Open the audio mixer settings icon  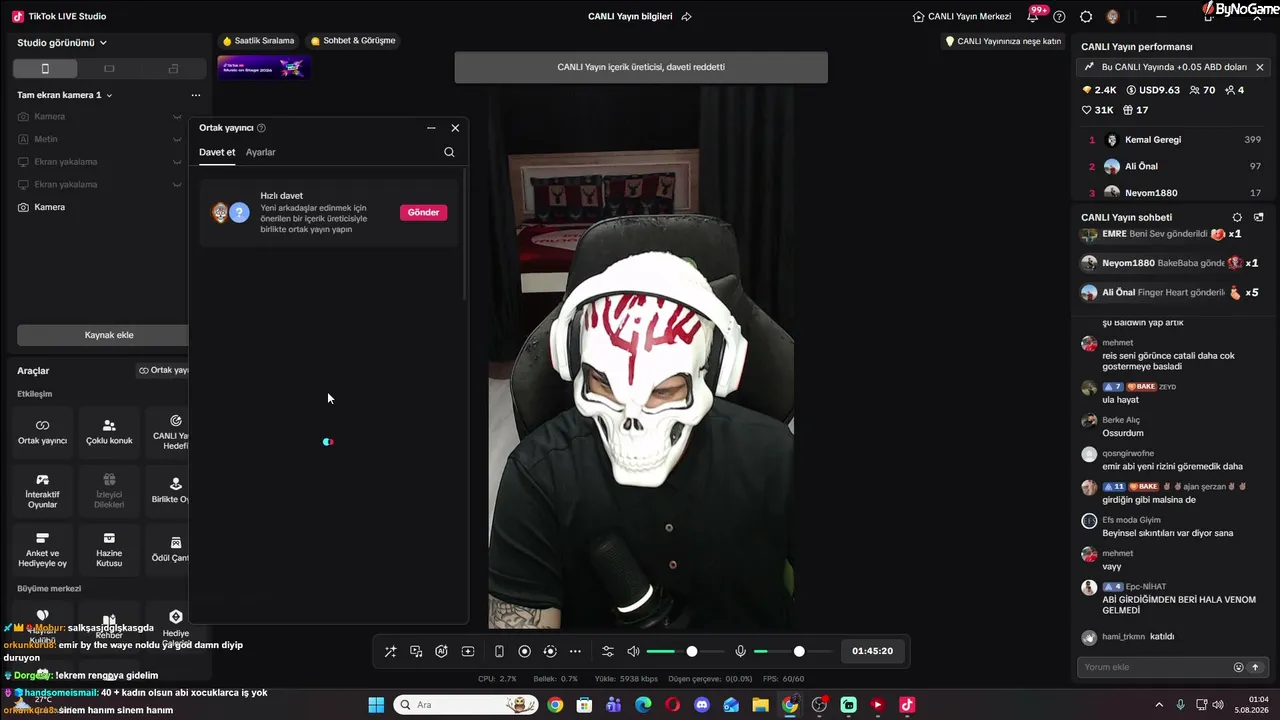607,651
